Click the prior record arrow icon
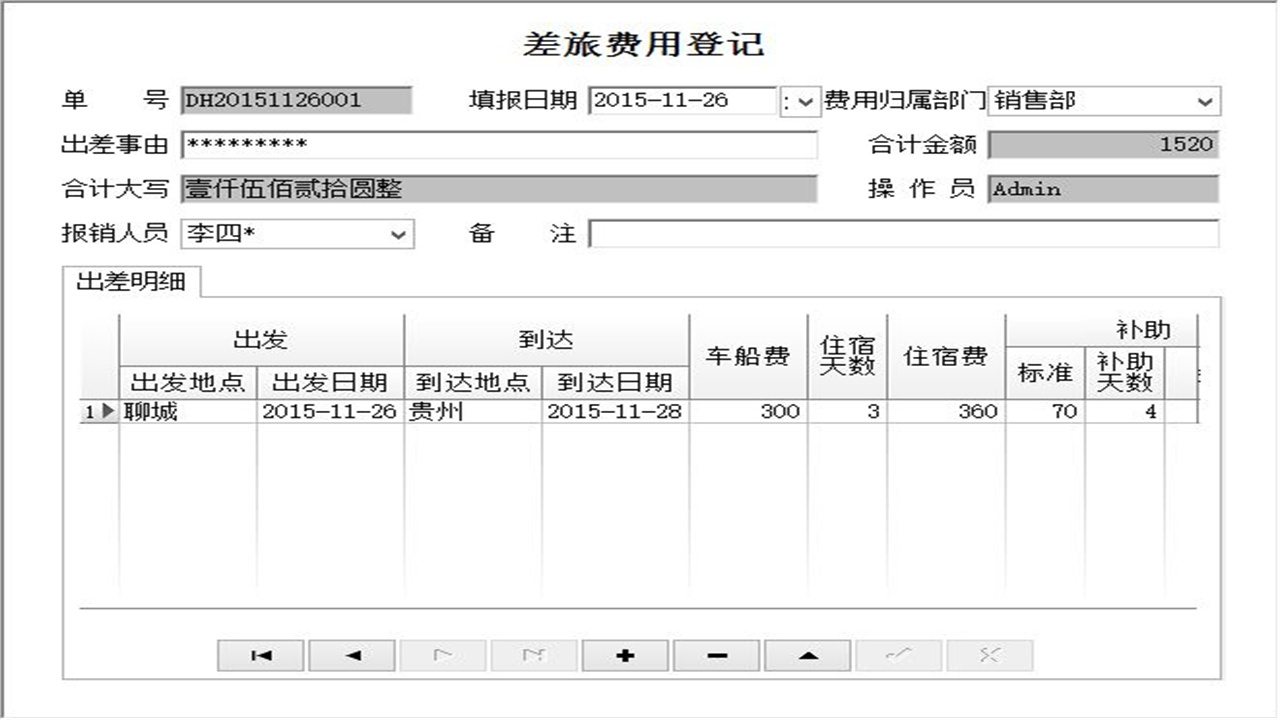Viewport: 1280px width, 720px height. click(350, 655)
